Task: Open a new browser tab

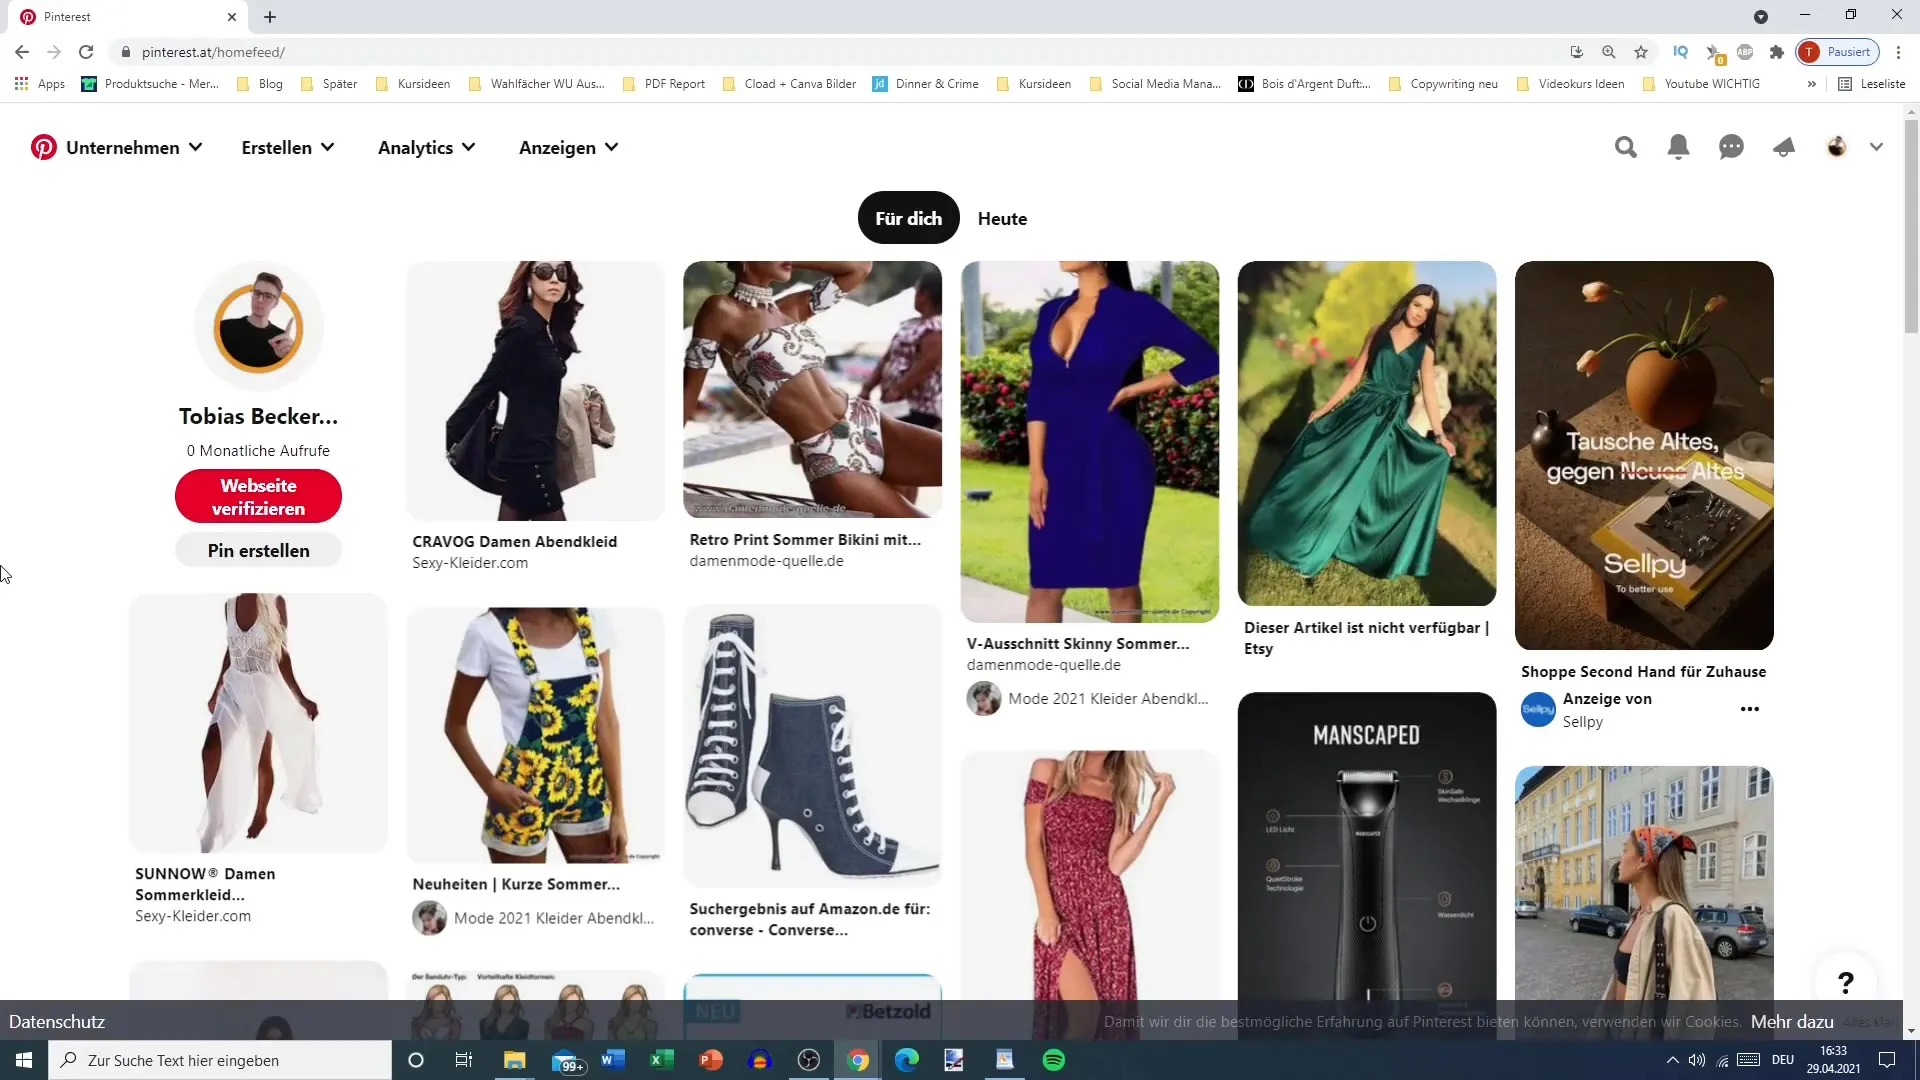Action: click(270, 17)
